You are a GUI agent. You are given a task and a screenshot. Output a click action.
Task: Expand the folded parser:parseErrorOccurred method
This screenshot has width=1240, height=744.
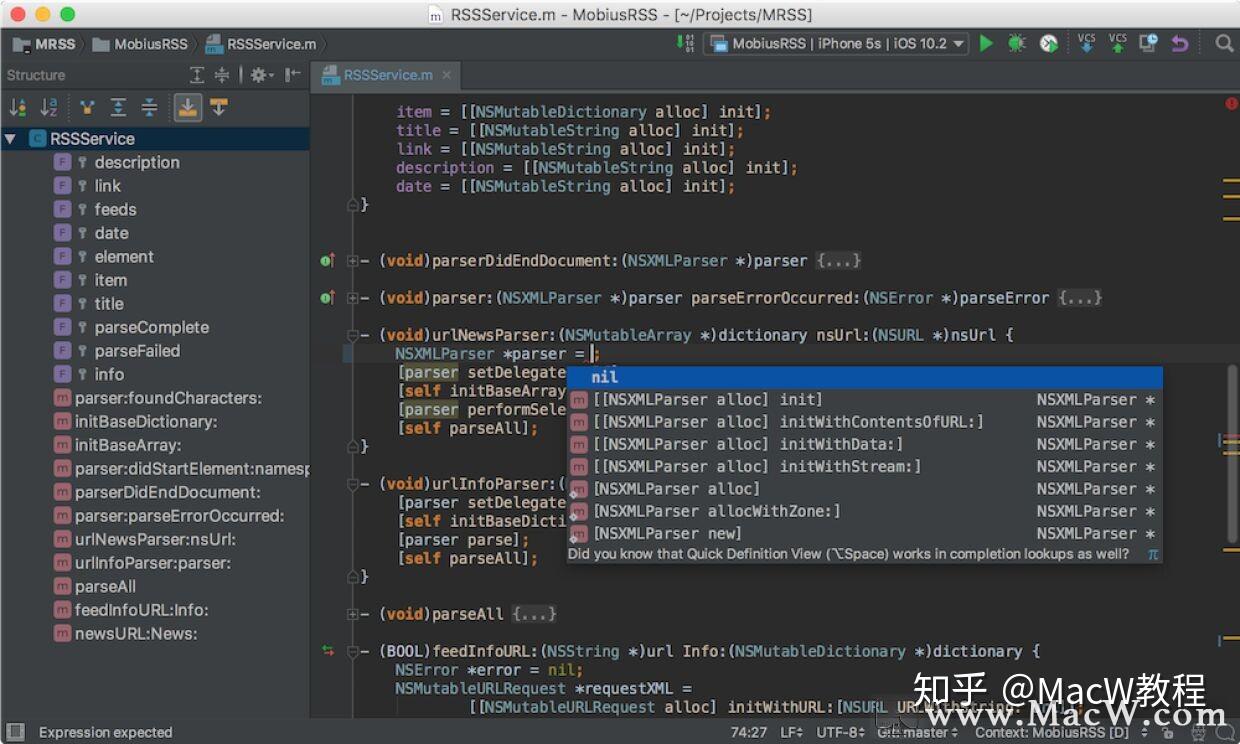pyautogui.click(x=352, y=298)
